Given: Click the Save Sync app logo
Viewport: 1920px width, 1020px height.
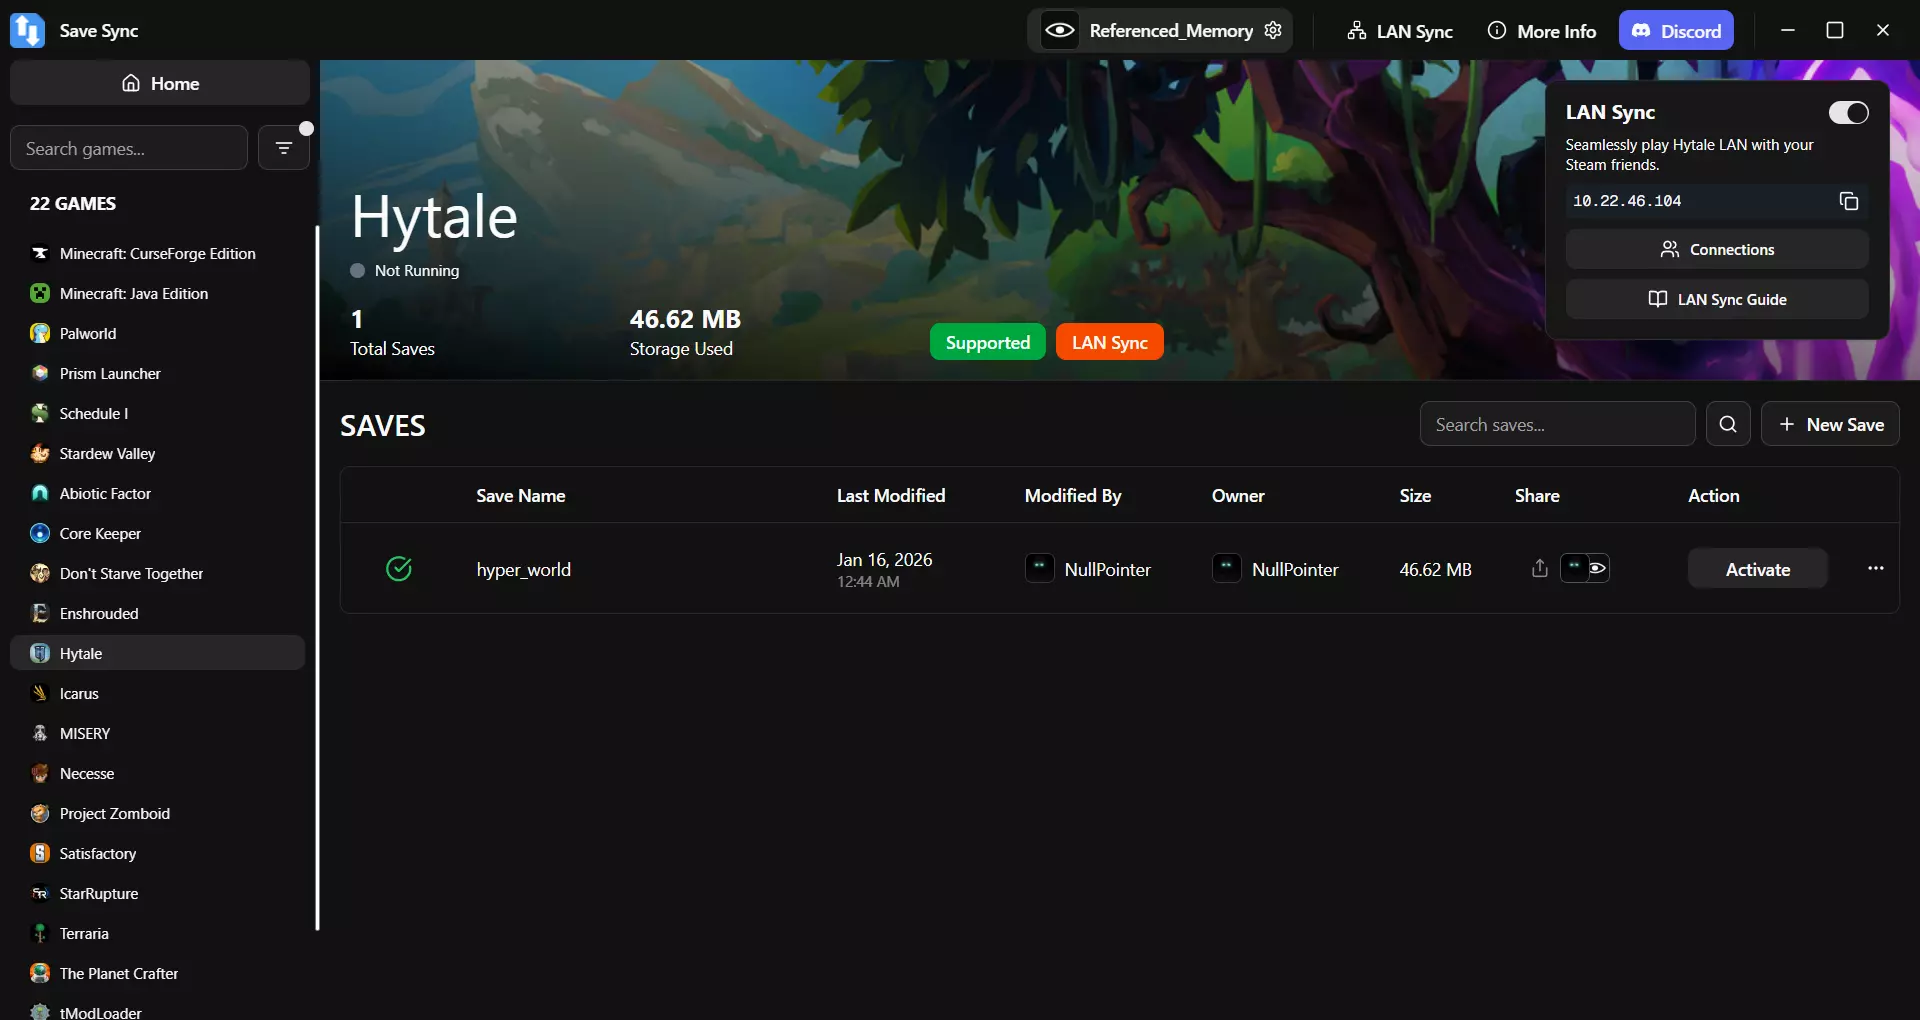Looking at the screenshot, I should click(x=27, y=30).
